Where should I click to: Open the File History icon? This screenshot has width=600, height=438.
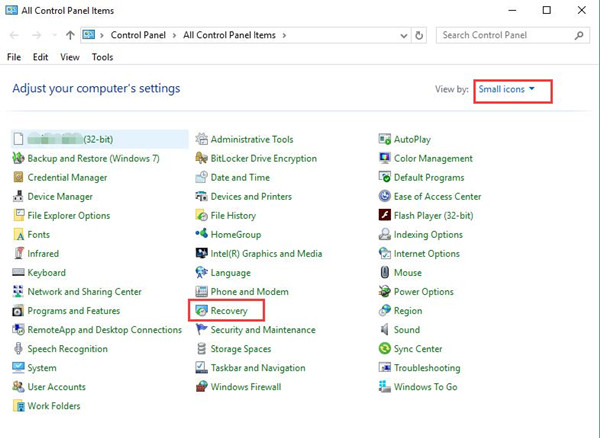click(x=201, y=215)
